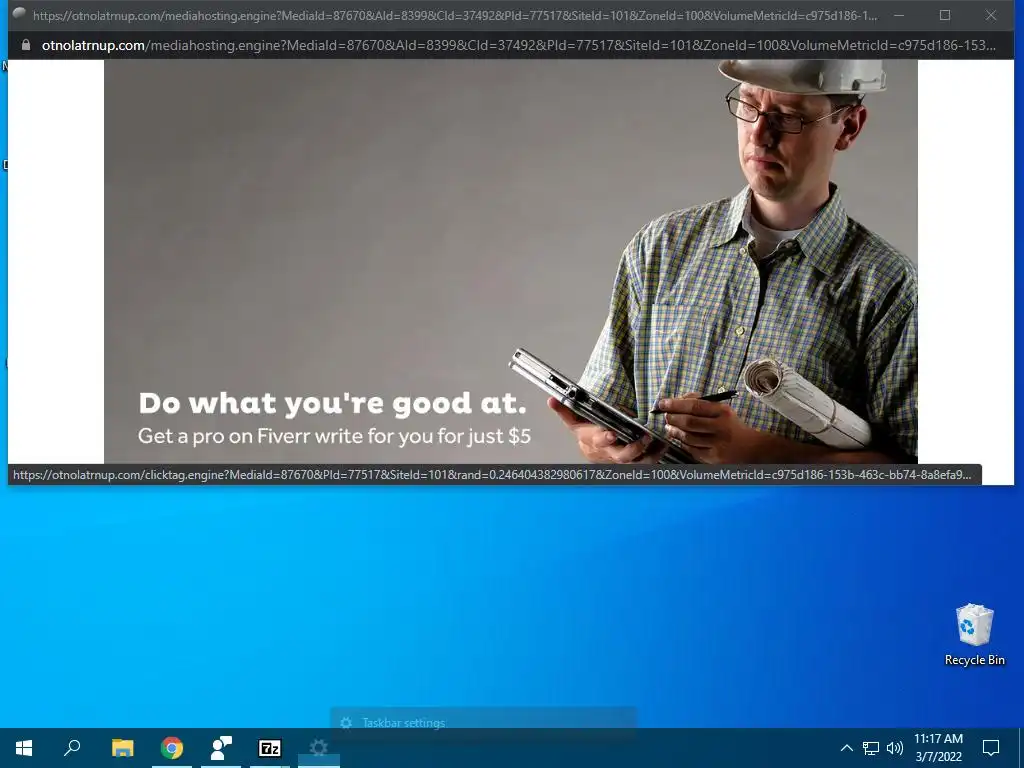Click 'Get a pro on Fiverr' ad text
This screenshot has height=768, width=1024.
pyautogui.click(x=334, y=436)
